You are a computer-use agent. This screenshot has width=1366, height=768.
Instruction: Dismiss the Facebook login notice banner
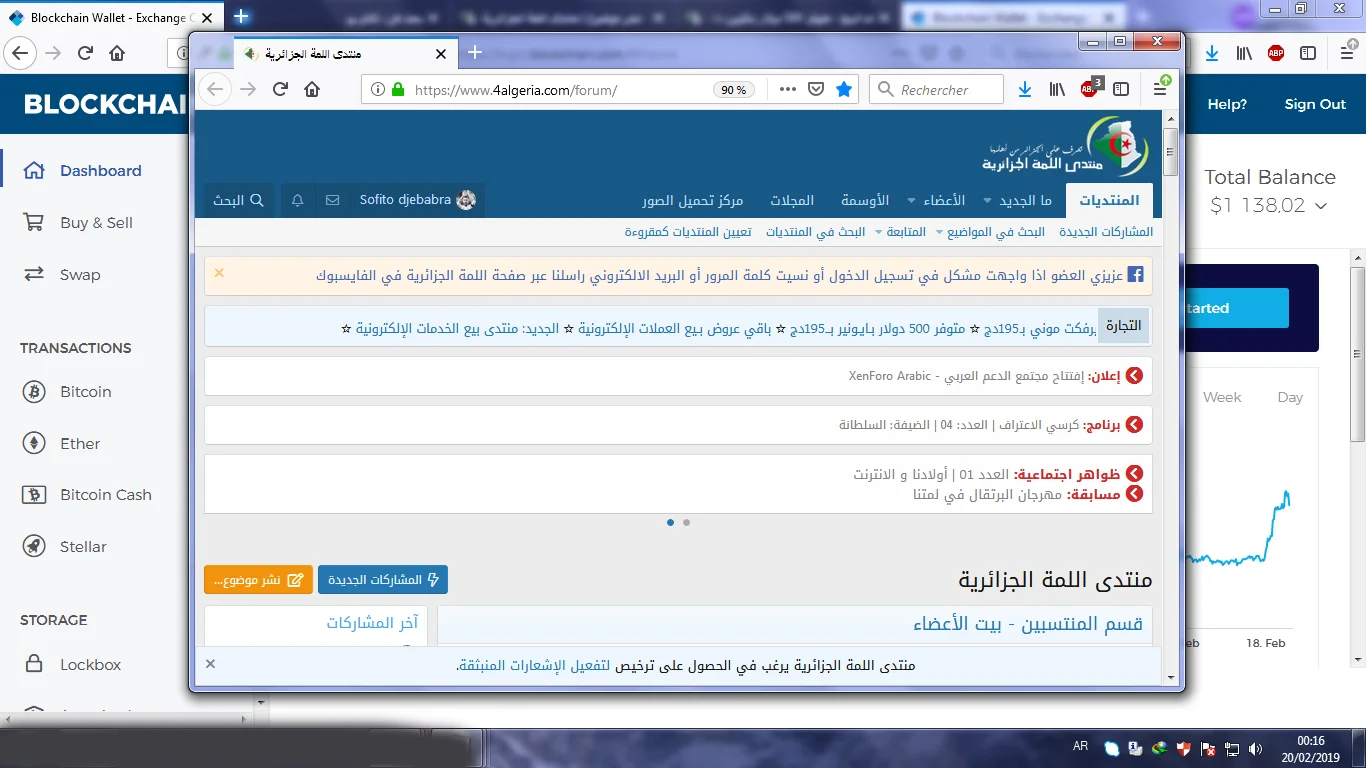click(219, 273)
